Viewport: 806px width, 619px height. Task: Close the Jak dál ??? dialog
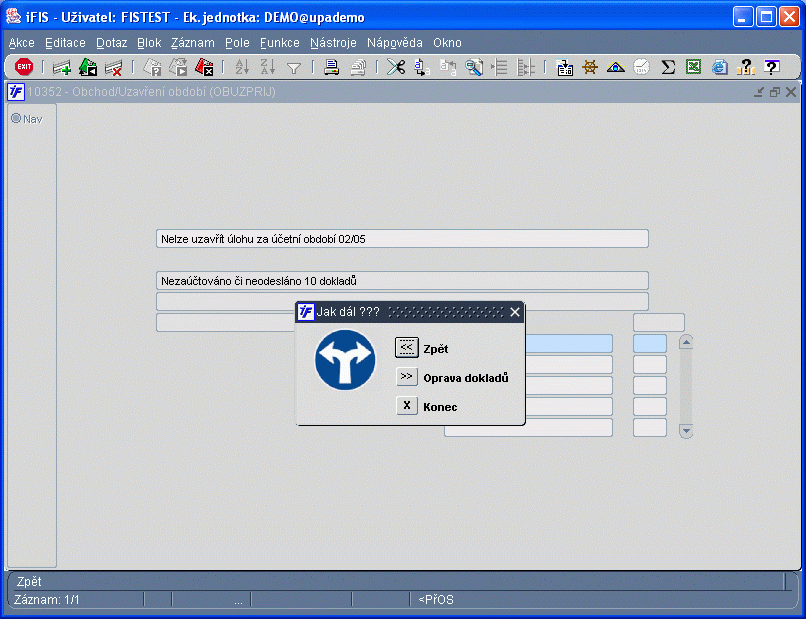click(x=515, y=312)
